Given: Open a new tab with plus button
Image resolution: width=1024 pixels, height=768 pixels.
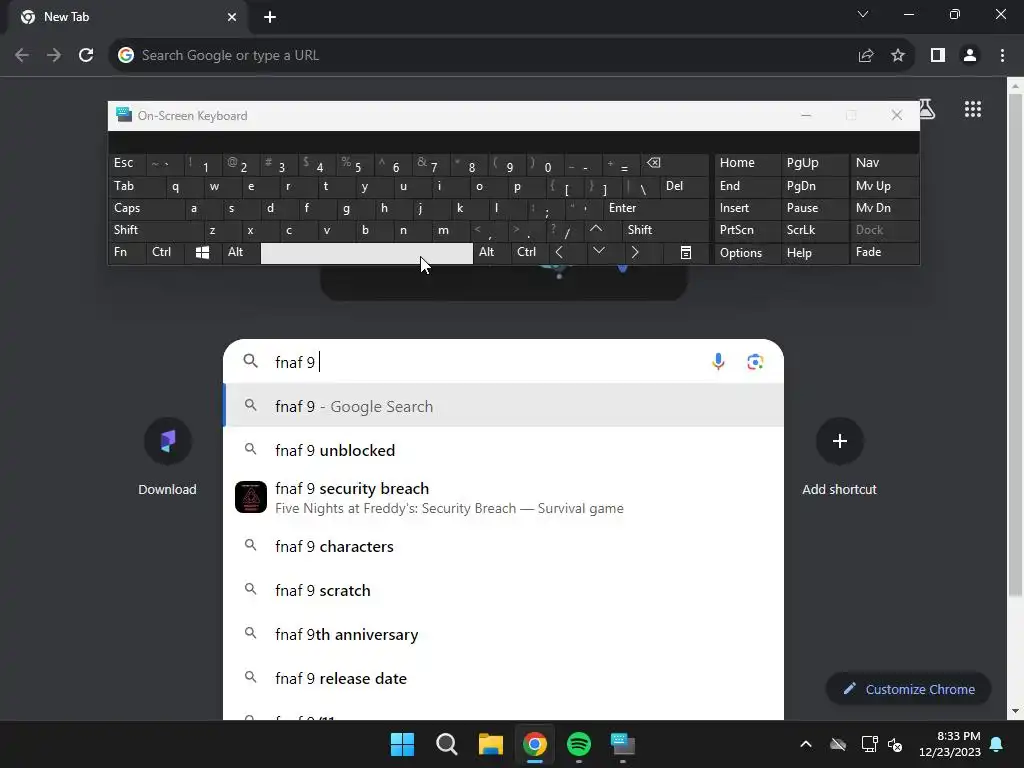Looking at the screenshot, I should 270,17.
